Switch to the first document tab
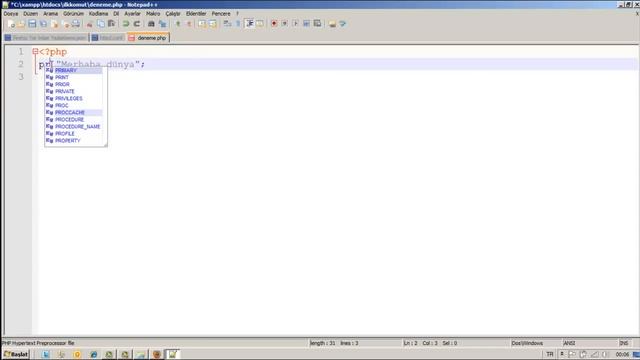Viewport: 640px width, 360px height. 46,38
